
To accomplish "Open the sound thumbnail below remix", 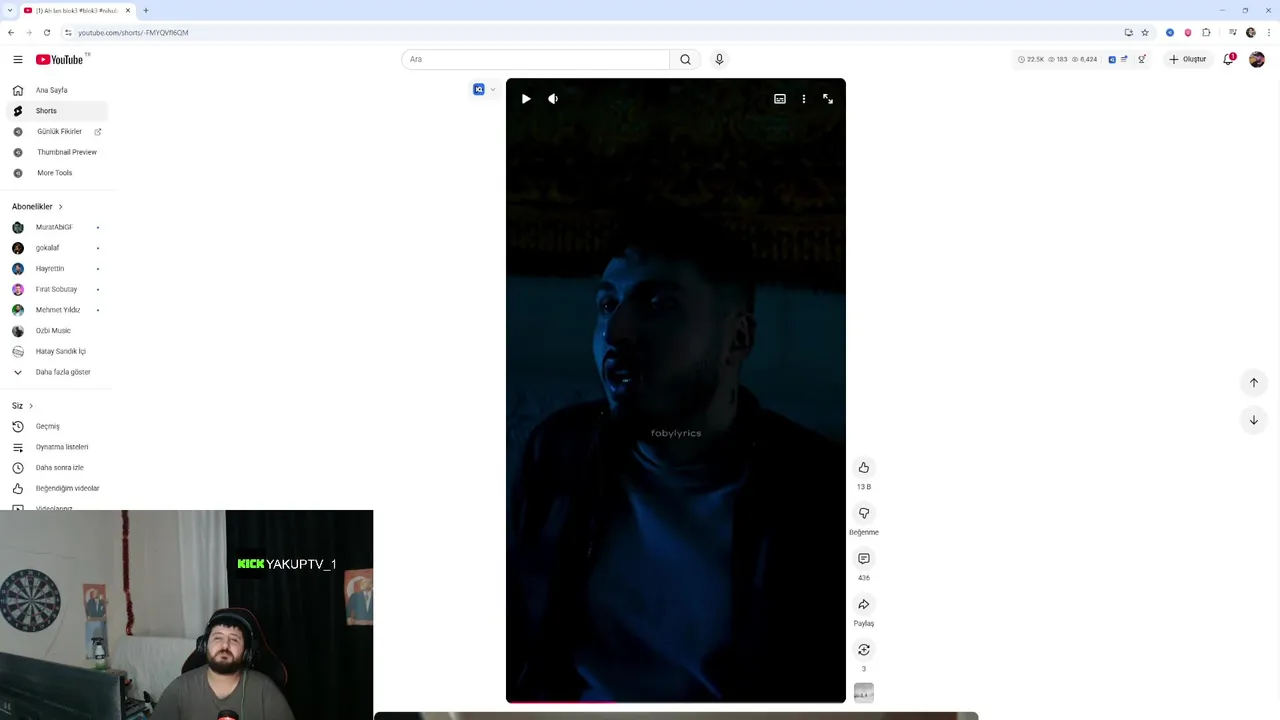I will click(864, 692).
